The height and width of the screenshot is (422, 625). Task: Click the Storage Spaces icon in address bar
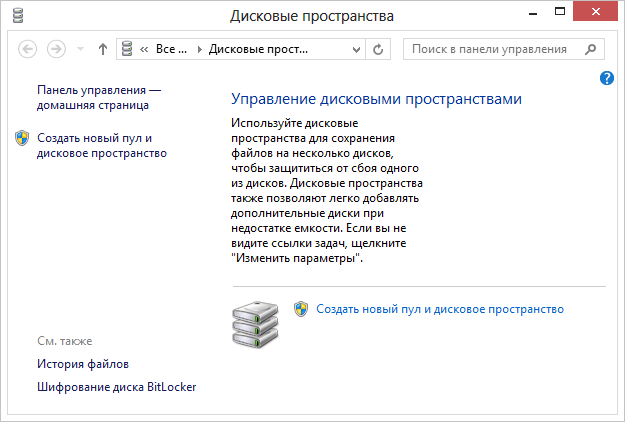[127, 49]
